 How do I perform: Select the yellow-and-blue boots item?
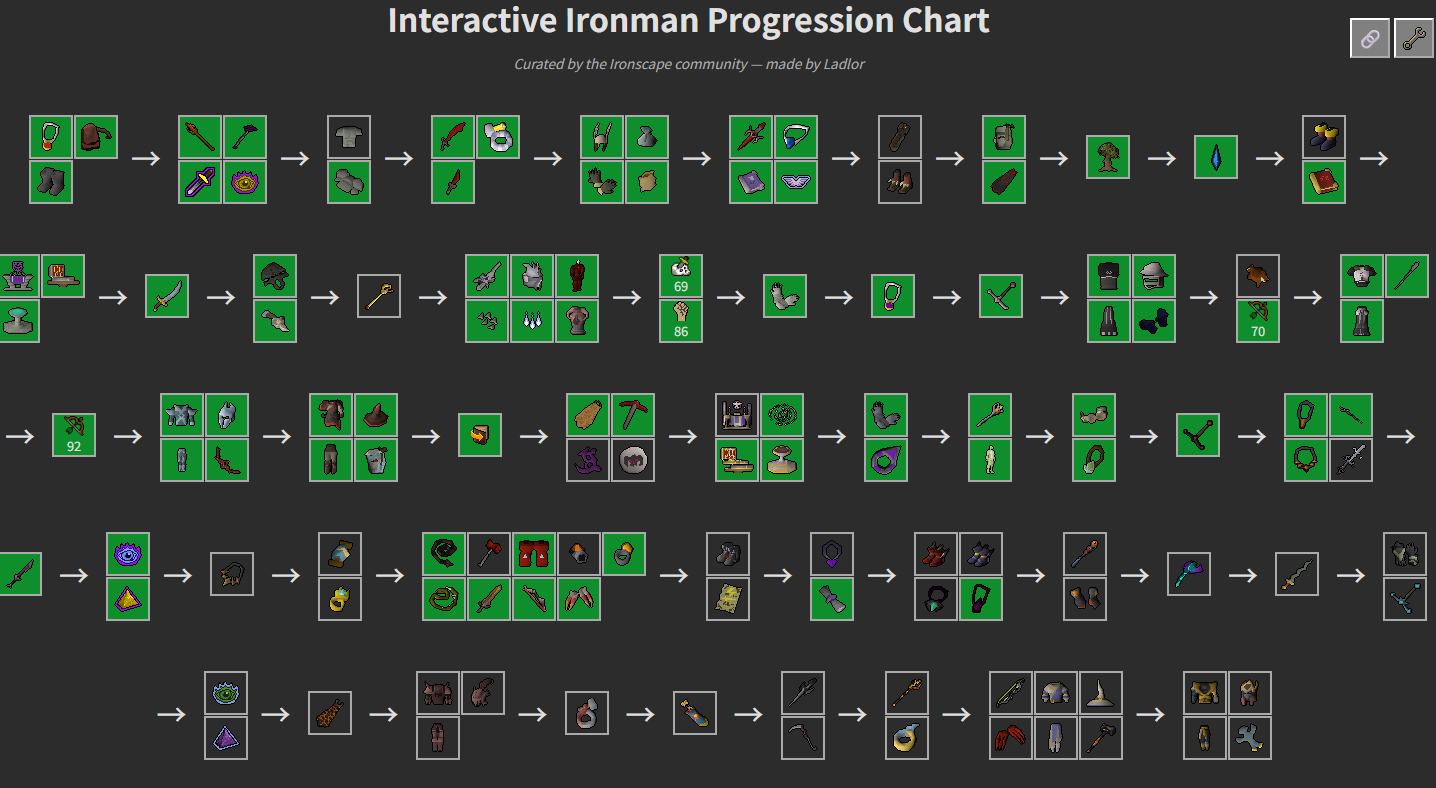(1324, 137)
